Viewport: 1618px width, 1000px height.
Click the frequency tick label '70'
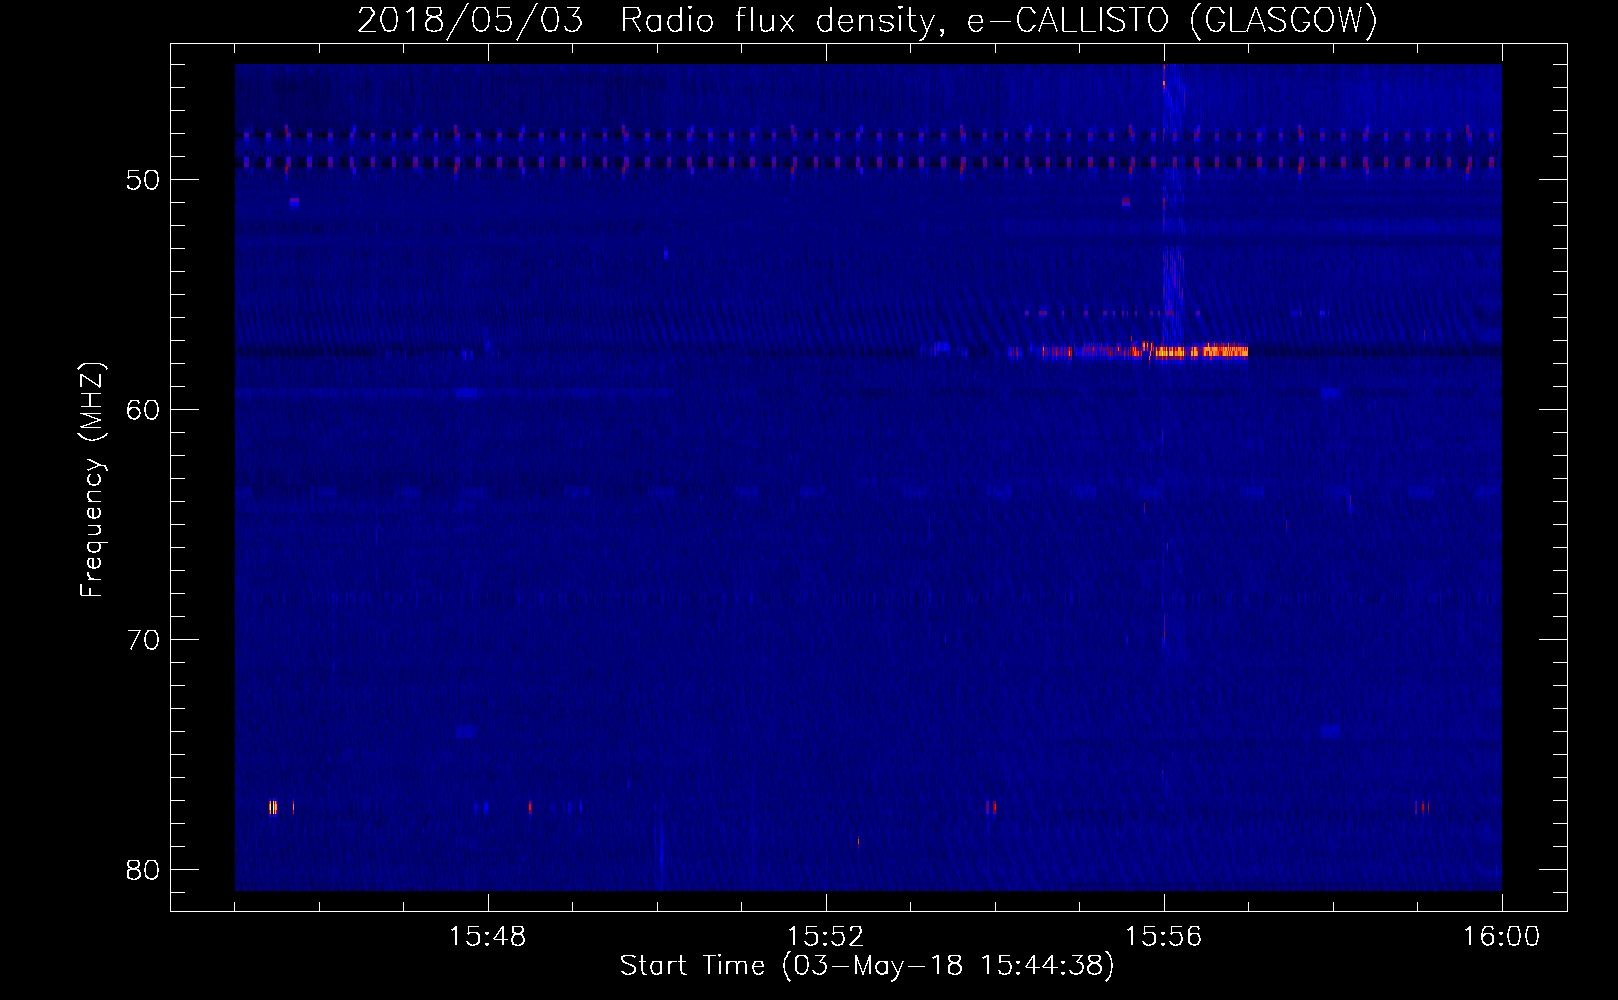pyautogui.click(x=143, y=640)
